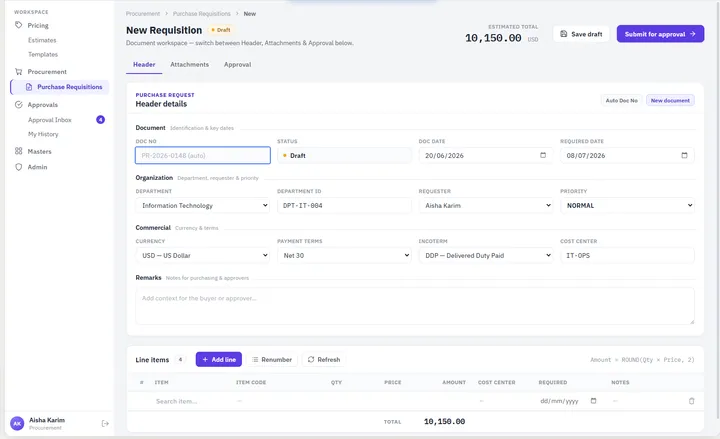Click the Refresh button

pos(324,360)
